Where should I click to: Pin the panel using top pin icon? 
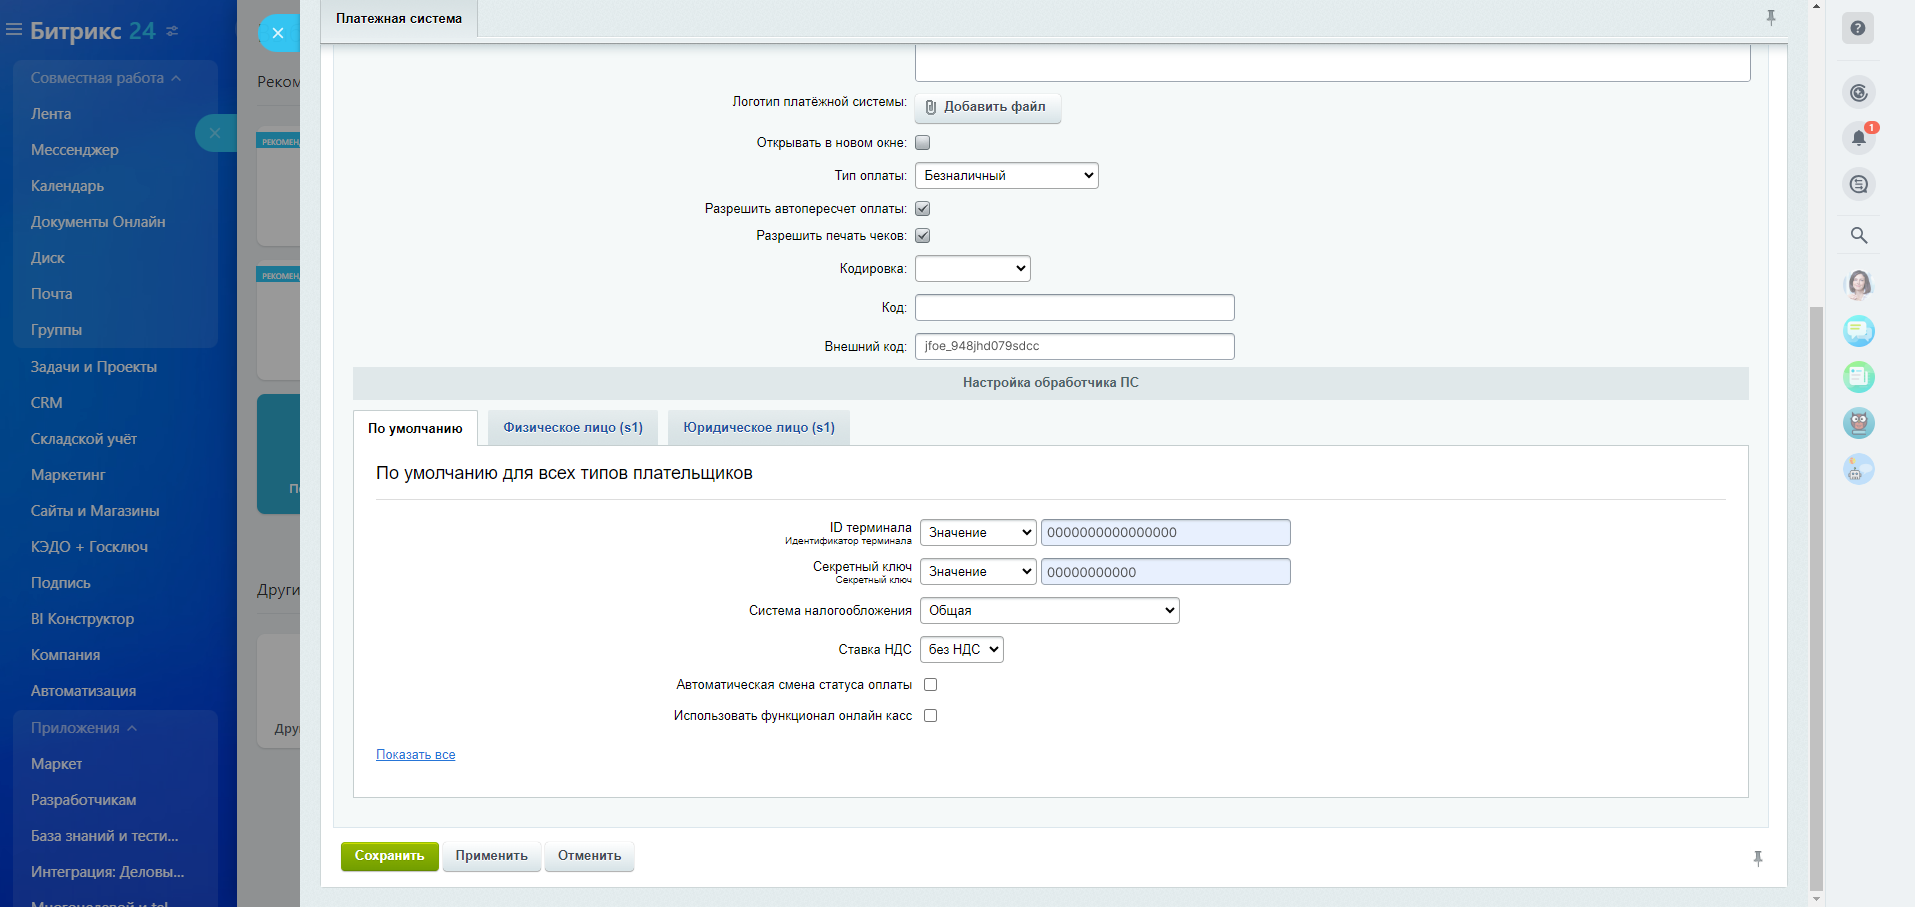[x=1770, y=18]
